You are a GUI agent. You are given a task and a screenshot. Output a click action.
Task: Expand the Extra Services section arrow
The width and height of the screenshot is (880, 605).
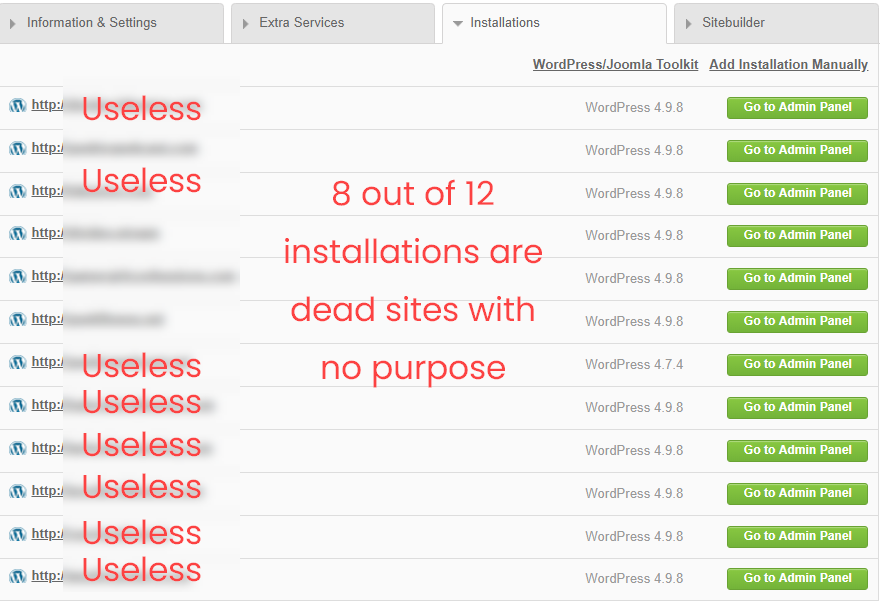(244, 23)
